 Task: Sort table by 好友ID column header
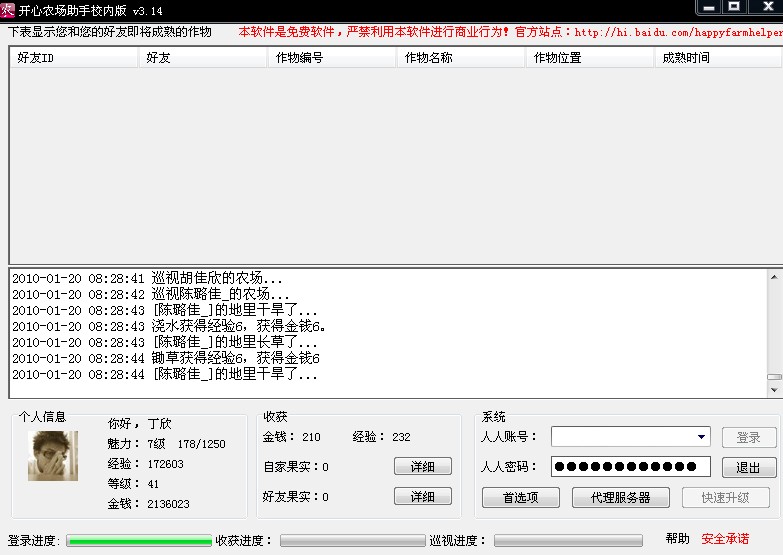click(x=73, y=58)
